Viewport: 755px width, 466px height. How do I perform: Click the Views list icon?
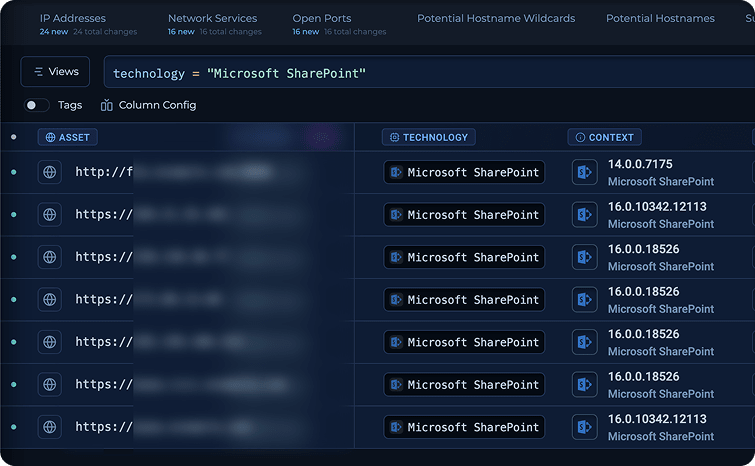pyautogui.click(x=39, y=72)
